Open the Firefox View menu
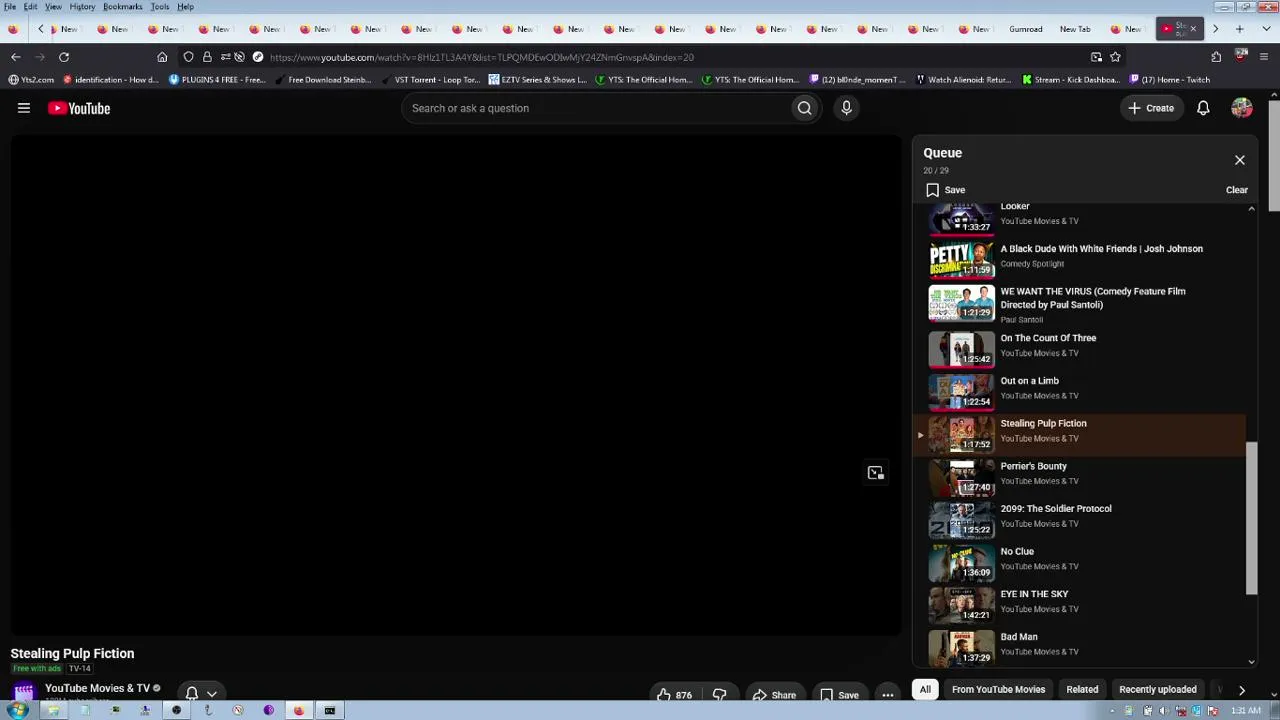Screen dimensions: 1280x720 click(53, 7)
